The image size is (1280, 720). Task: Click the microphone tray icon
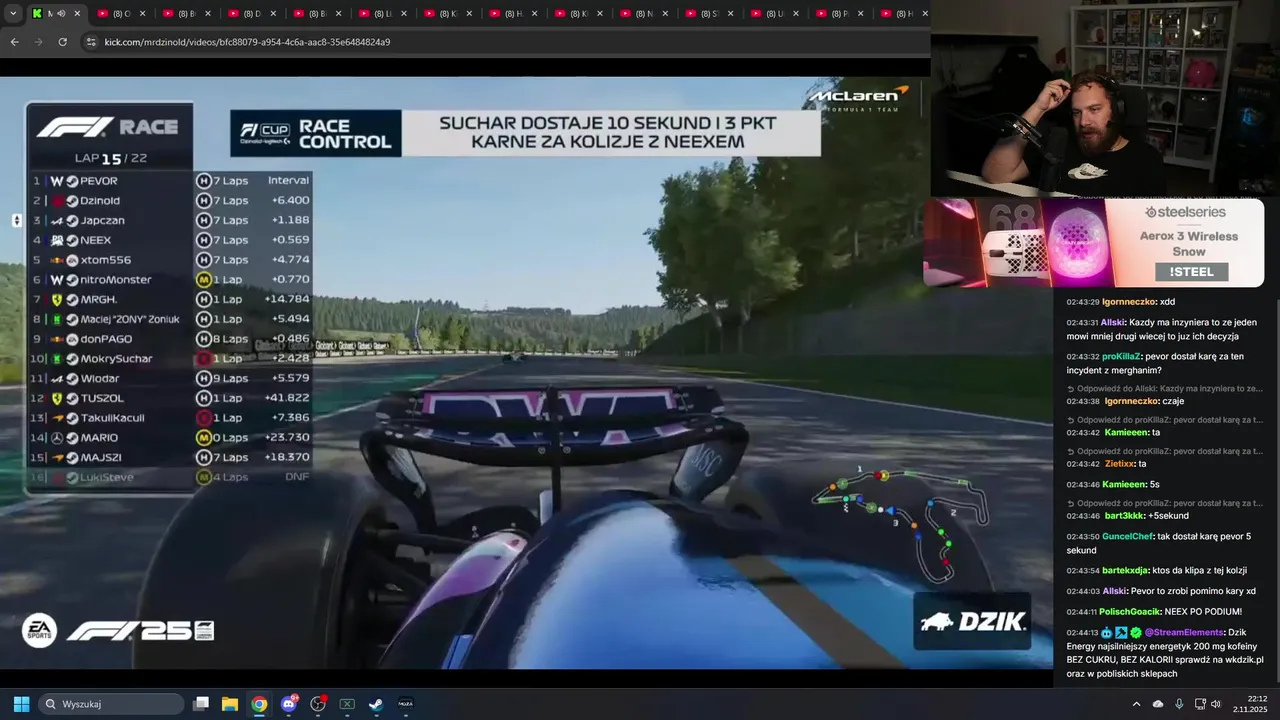coord(1179,704)
